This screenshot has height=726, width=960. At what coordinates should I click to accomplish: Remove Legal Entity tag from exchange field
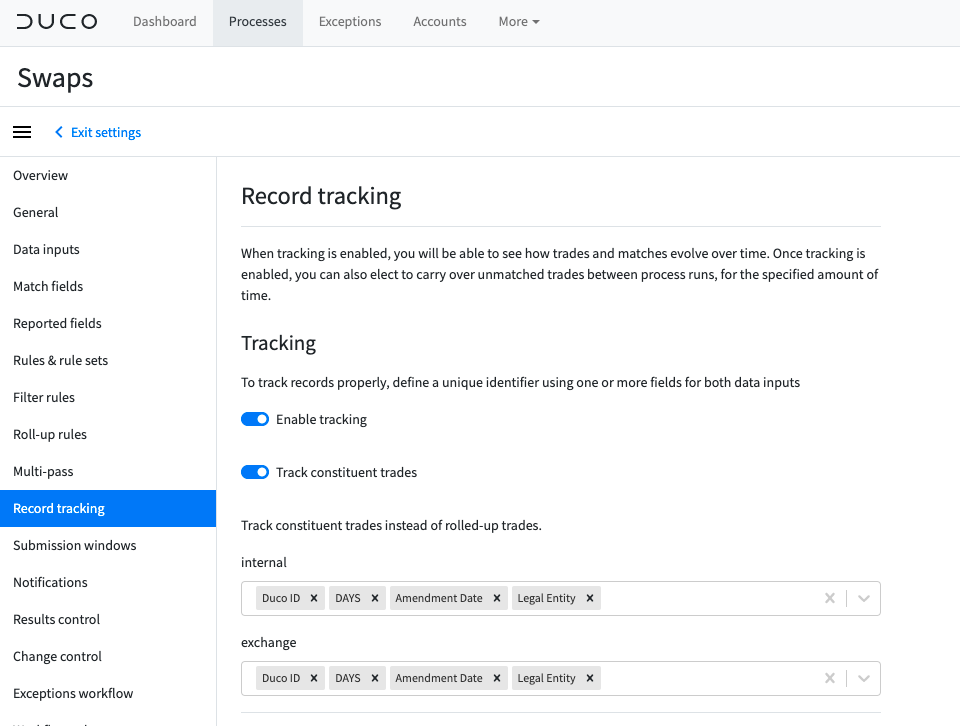[x=590, y=678]
